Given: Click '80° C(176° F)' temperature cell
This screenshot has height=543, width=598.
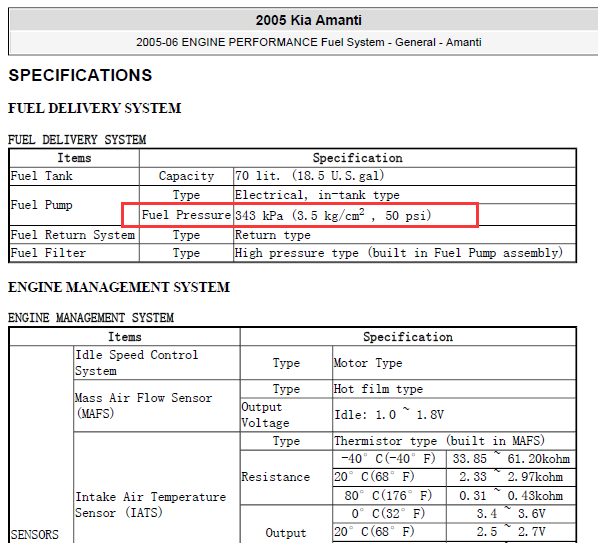Looking at the screenshot, I should click(388, 495).
